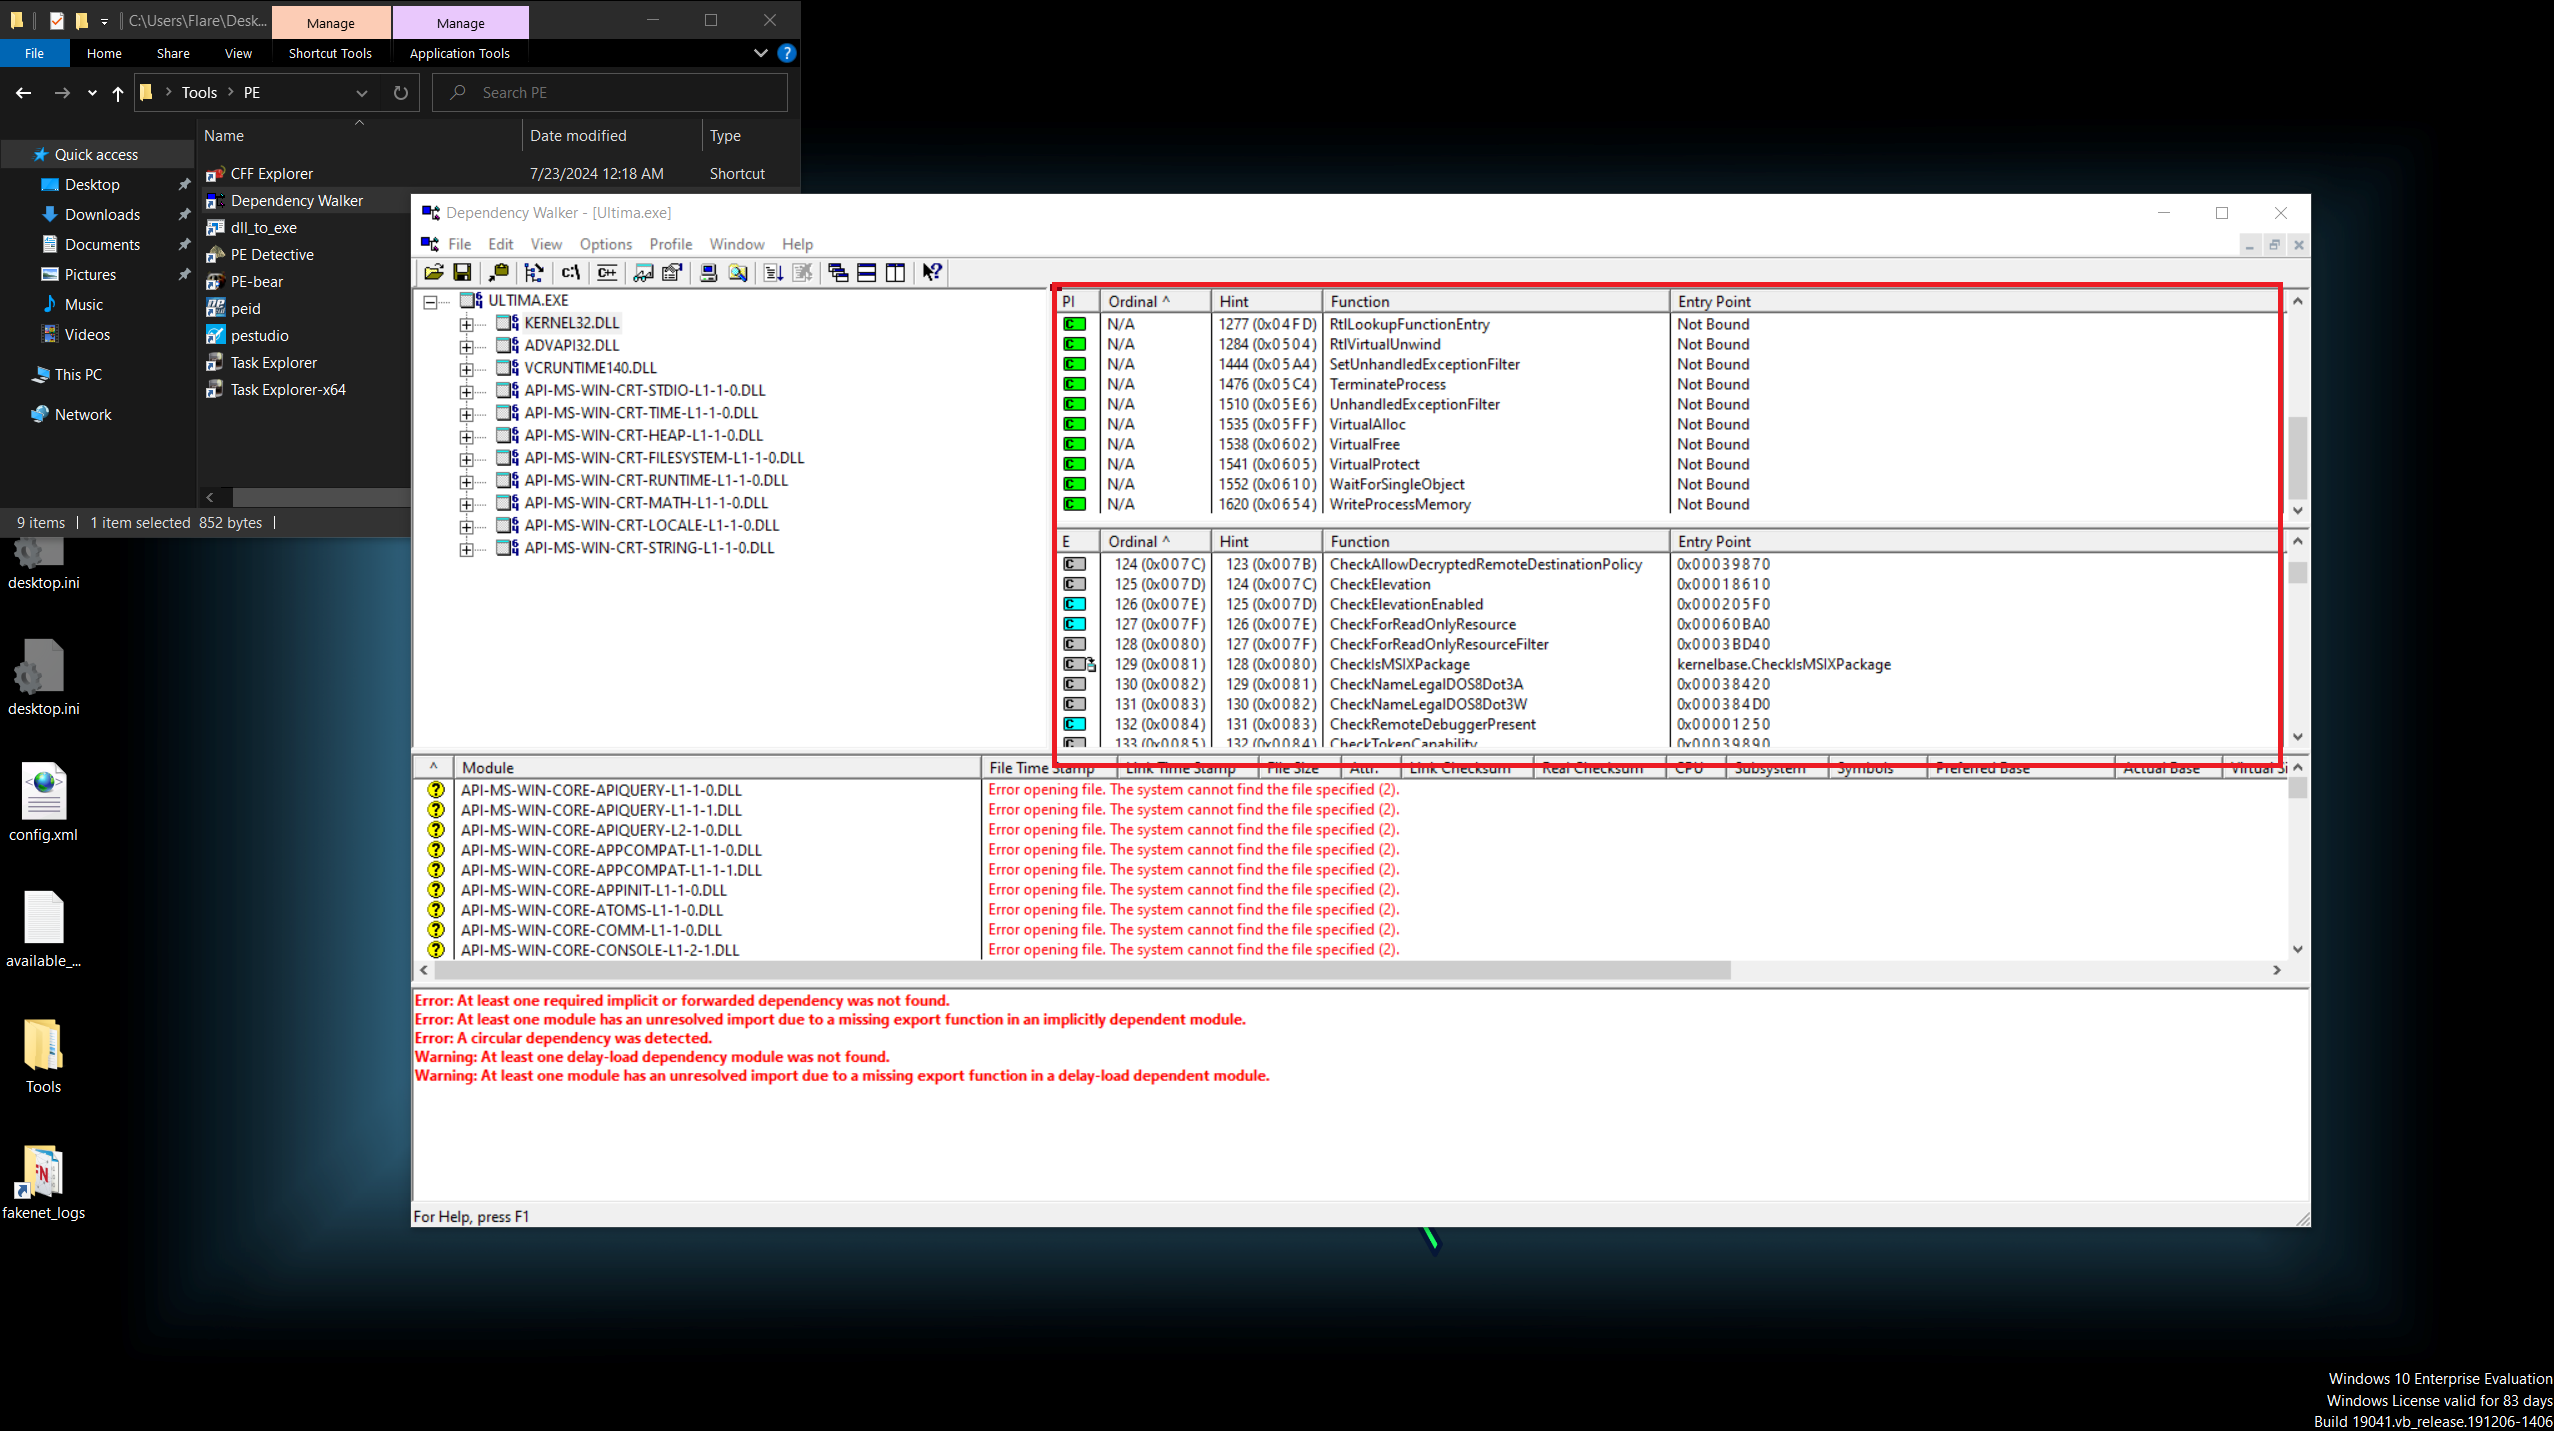
Task: Click the import list vertical scrollbar thumb
Action: pos(2297,458)
